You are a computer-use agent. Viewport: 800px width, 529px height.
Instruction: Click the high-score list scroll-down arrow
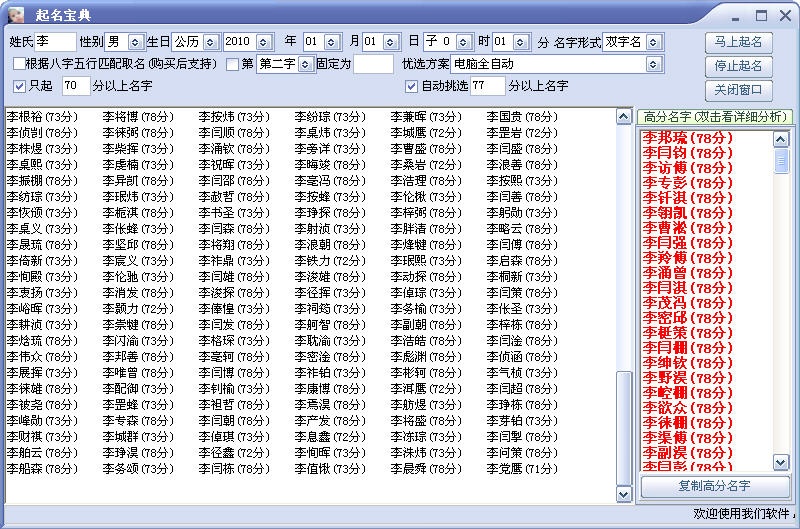781,462
